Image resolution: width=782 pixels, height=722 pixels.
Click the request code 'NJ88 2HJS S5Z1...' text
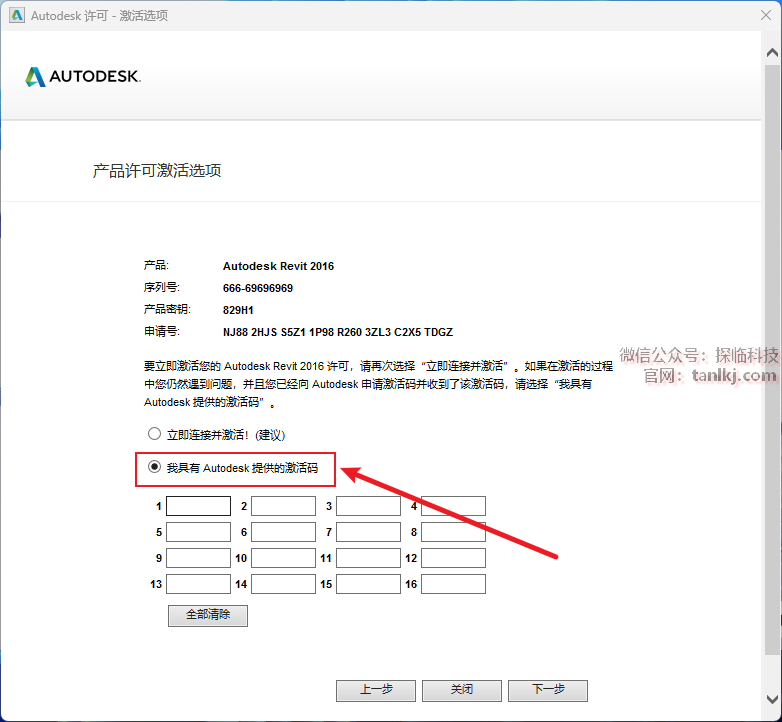tap(338, 332)
